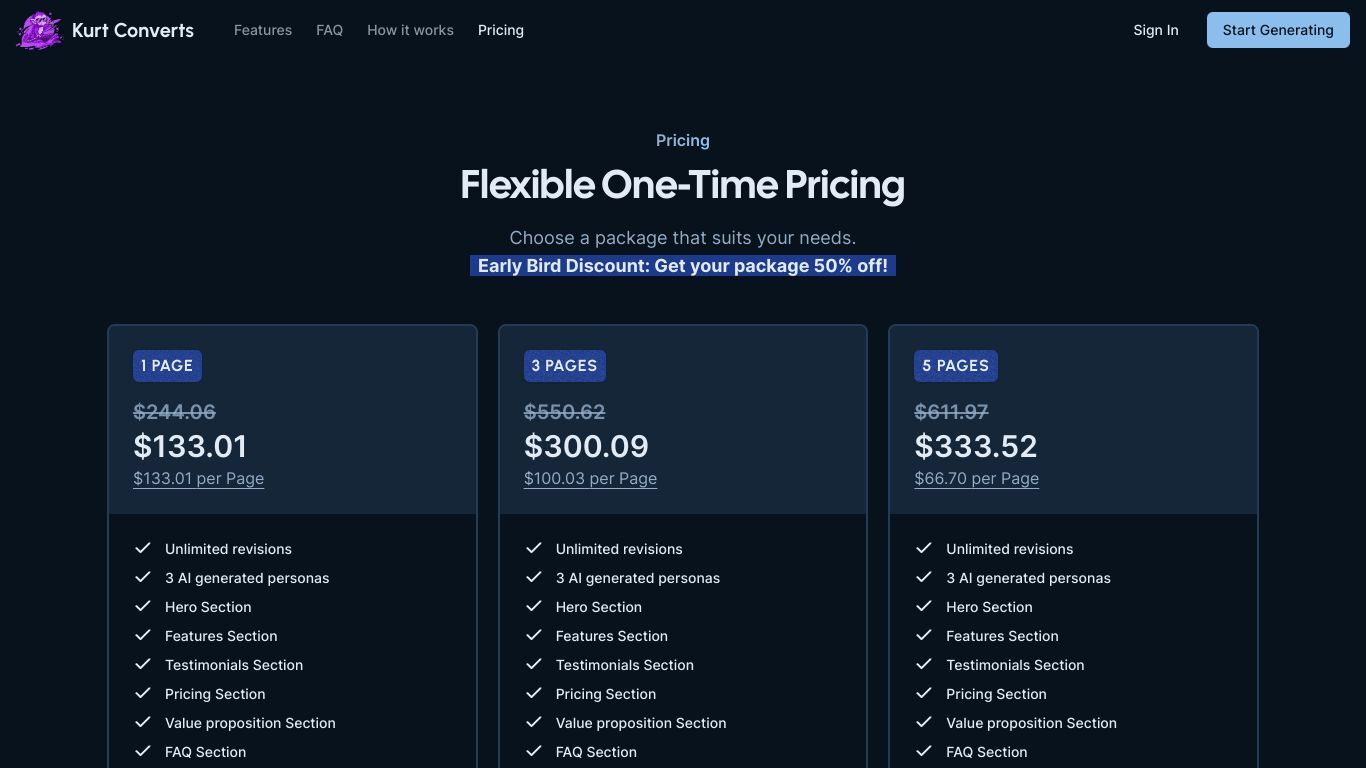Select the Pricing nav item
Screen dimensions: 1366x768
[x=501, y=30]
